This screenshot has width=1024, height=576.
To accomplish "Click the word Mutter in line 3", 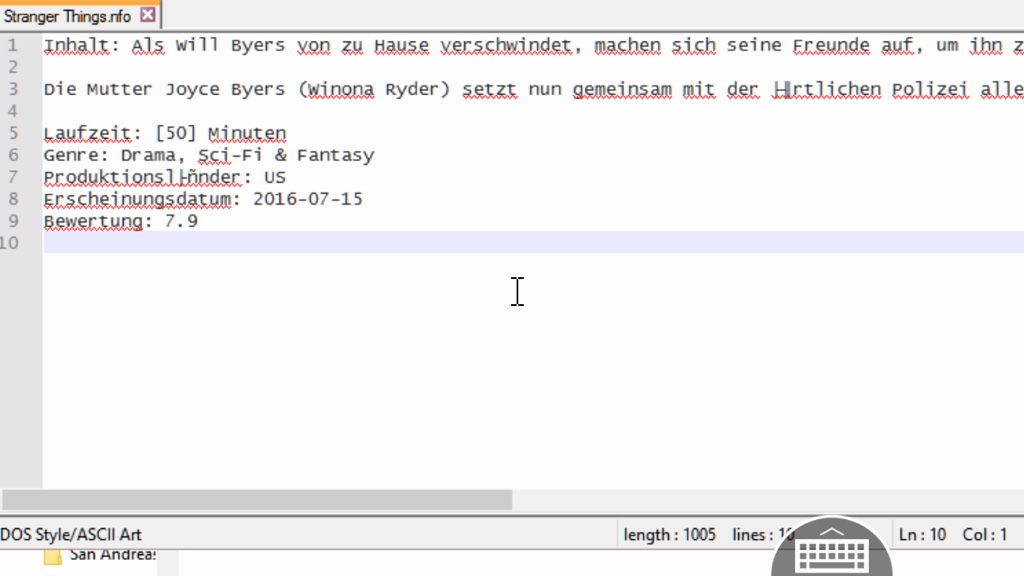I will coord(120,89).
